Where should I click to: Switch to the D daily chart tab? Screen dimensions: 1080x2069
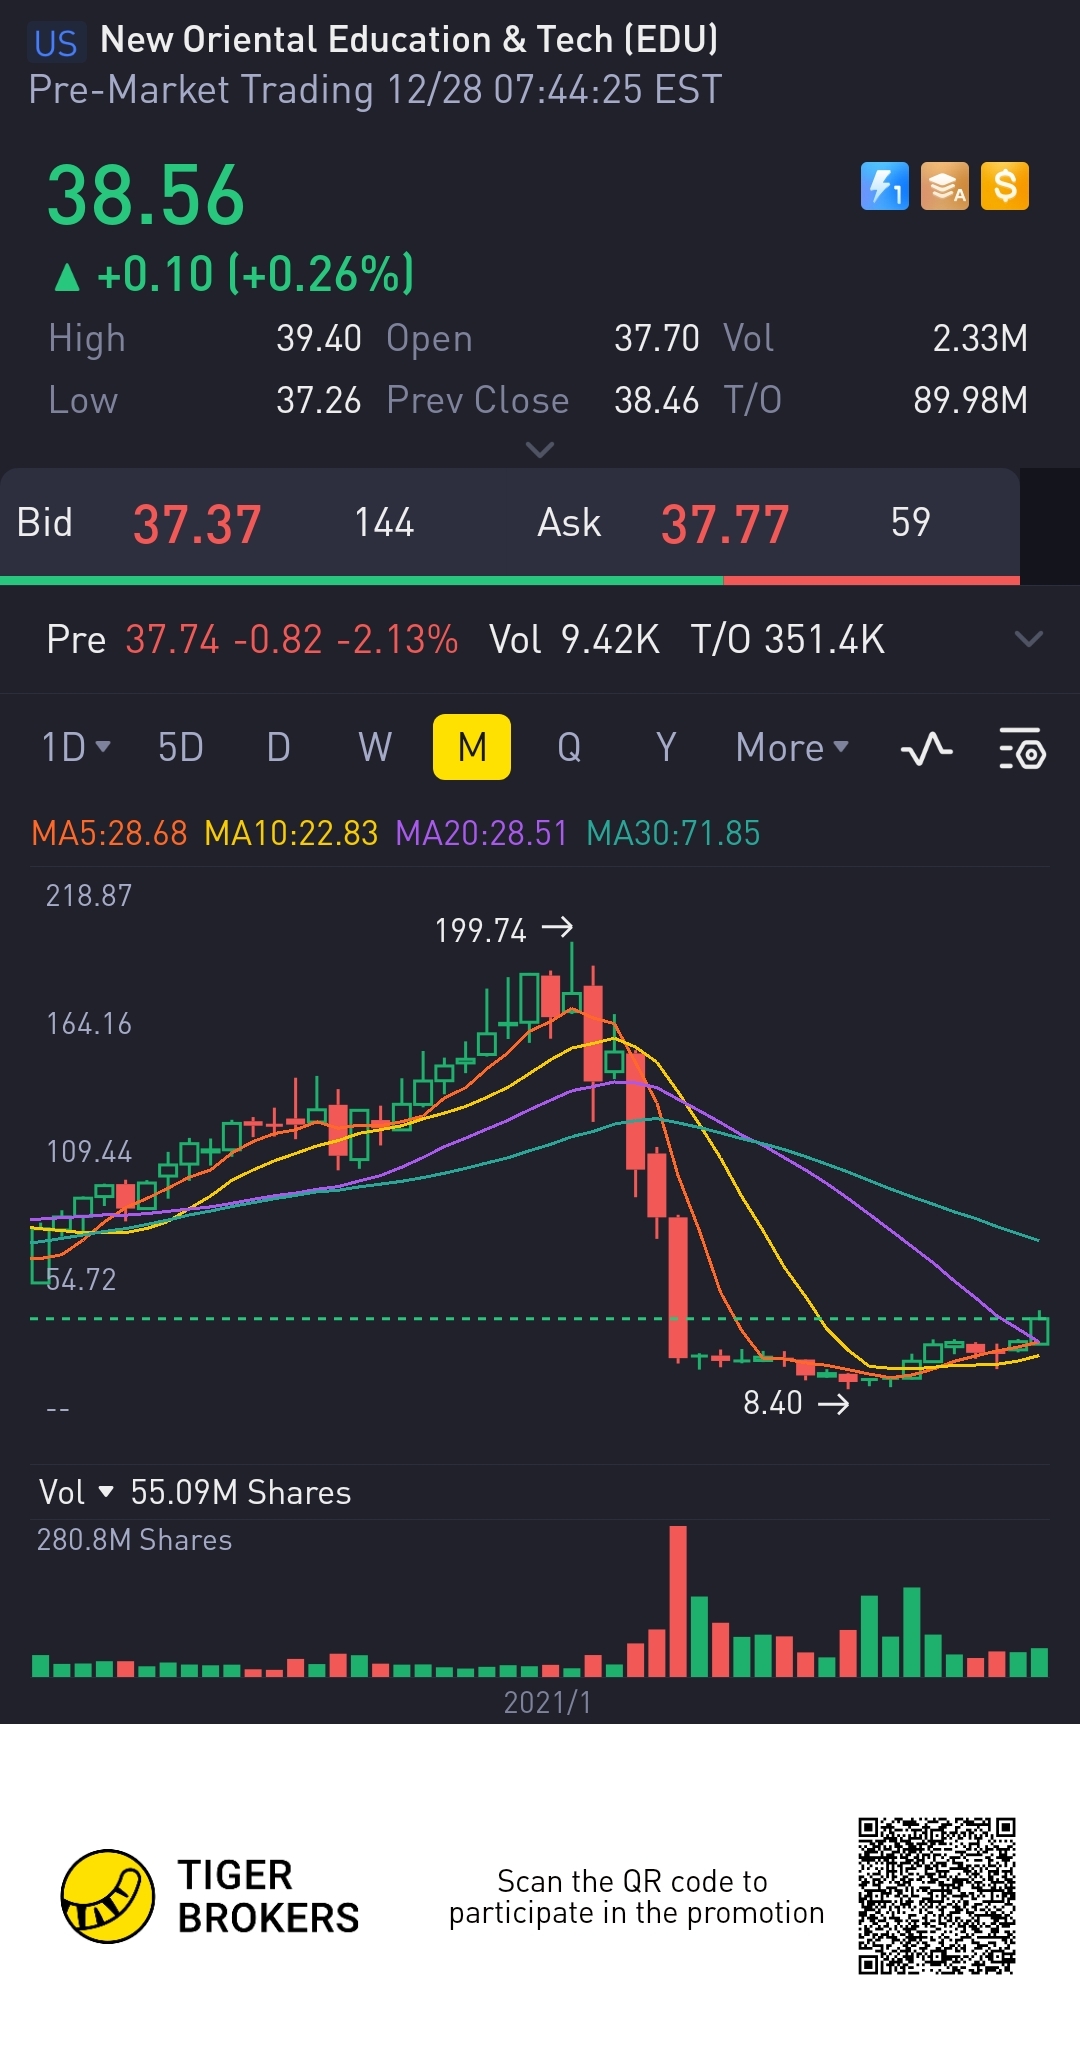click(279, 747)
